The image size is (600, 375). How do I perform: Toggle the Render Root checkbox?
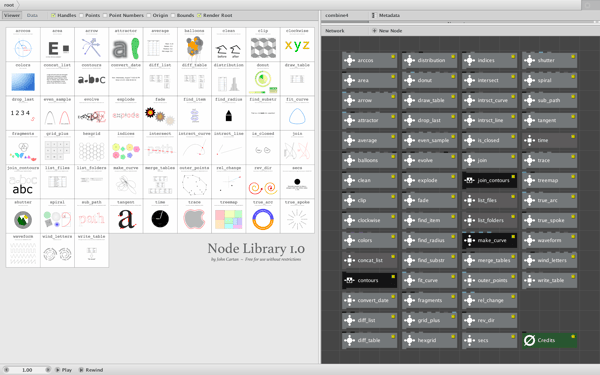pos(199,15)
